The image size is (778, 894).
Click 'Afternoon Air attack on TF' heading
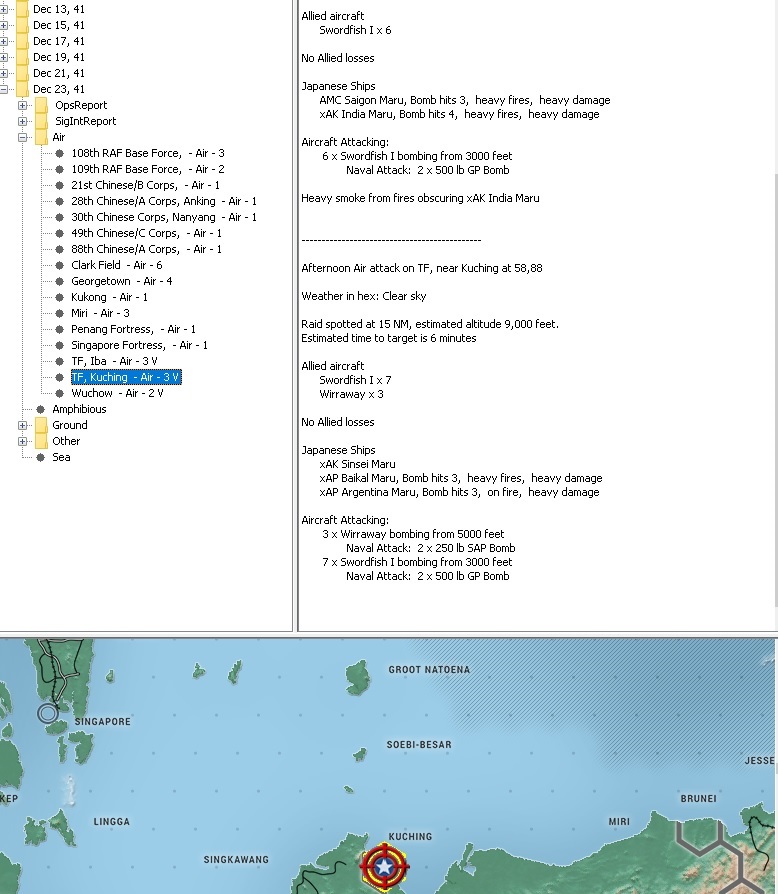click(x=422, y=268)
